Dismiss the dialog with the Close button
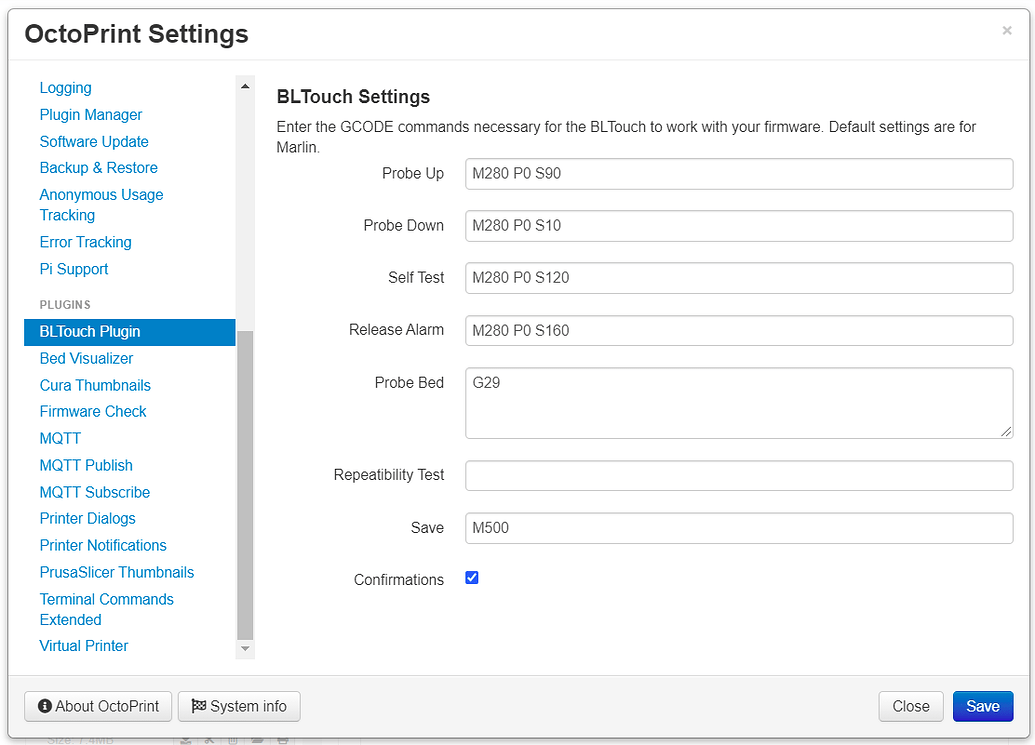The height and width of the screenshot is (745, 1035). point(910,706)
